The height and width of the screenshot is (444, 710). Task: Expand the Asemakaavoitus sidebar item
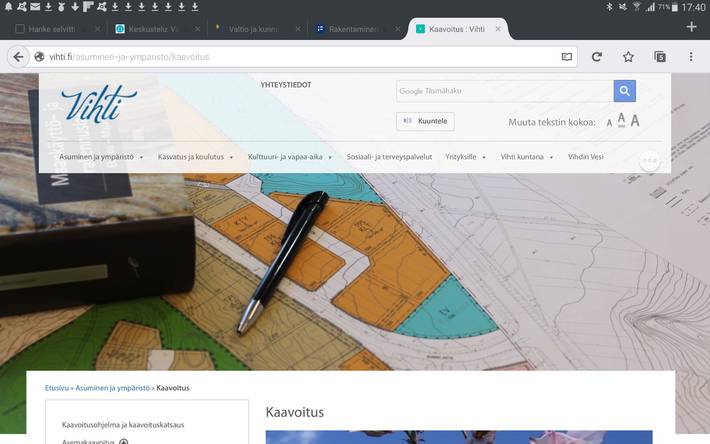coord(123,440)
